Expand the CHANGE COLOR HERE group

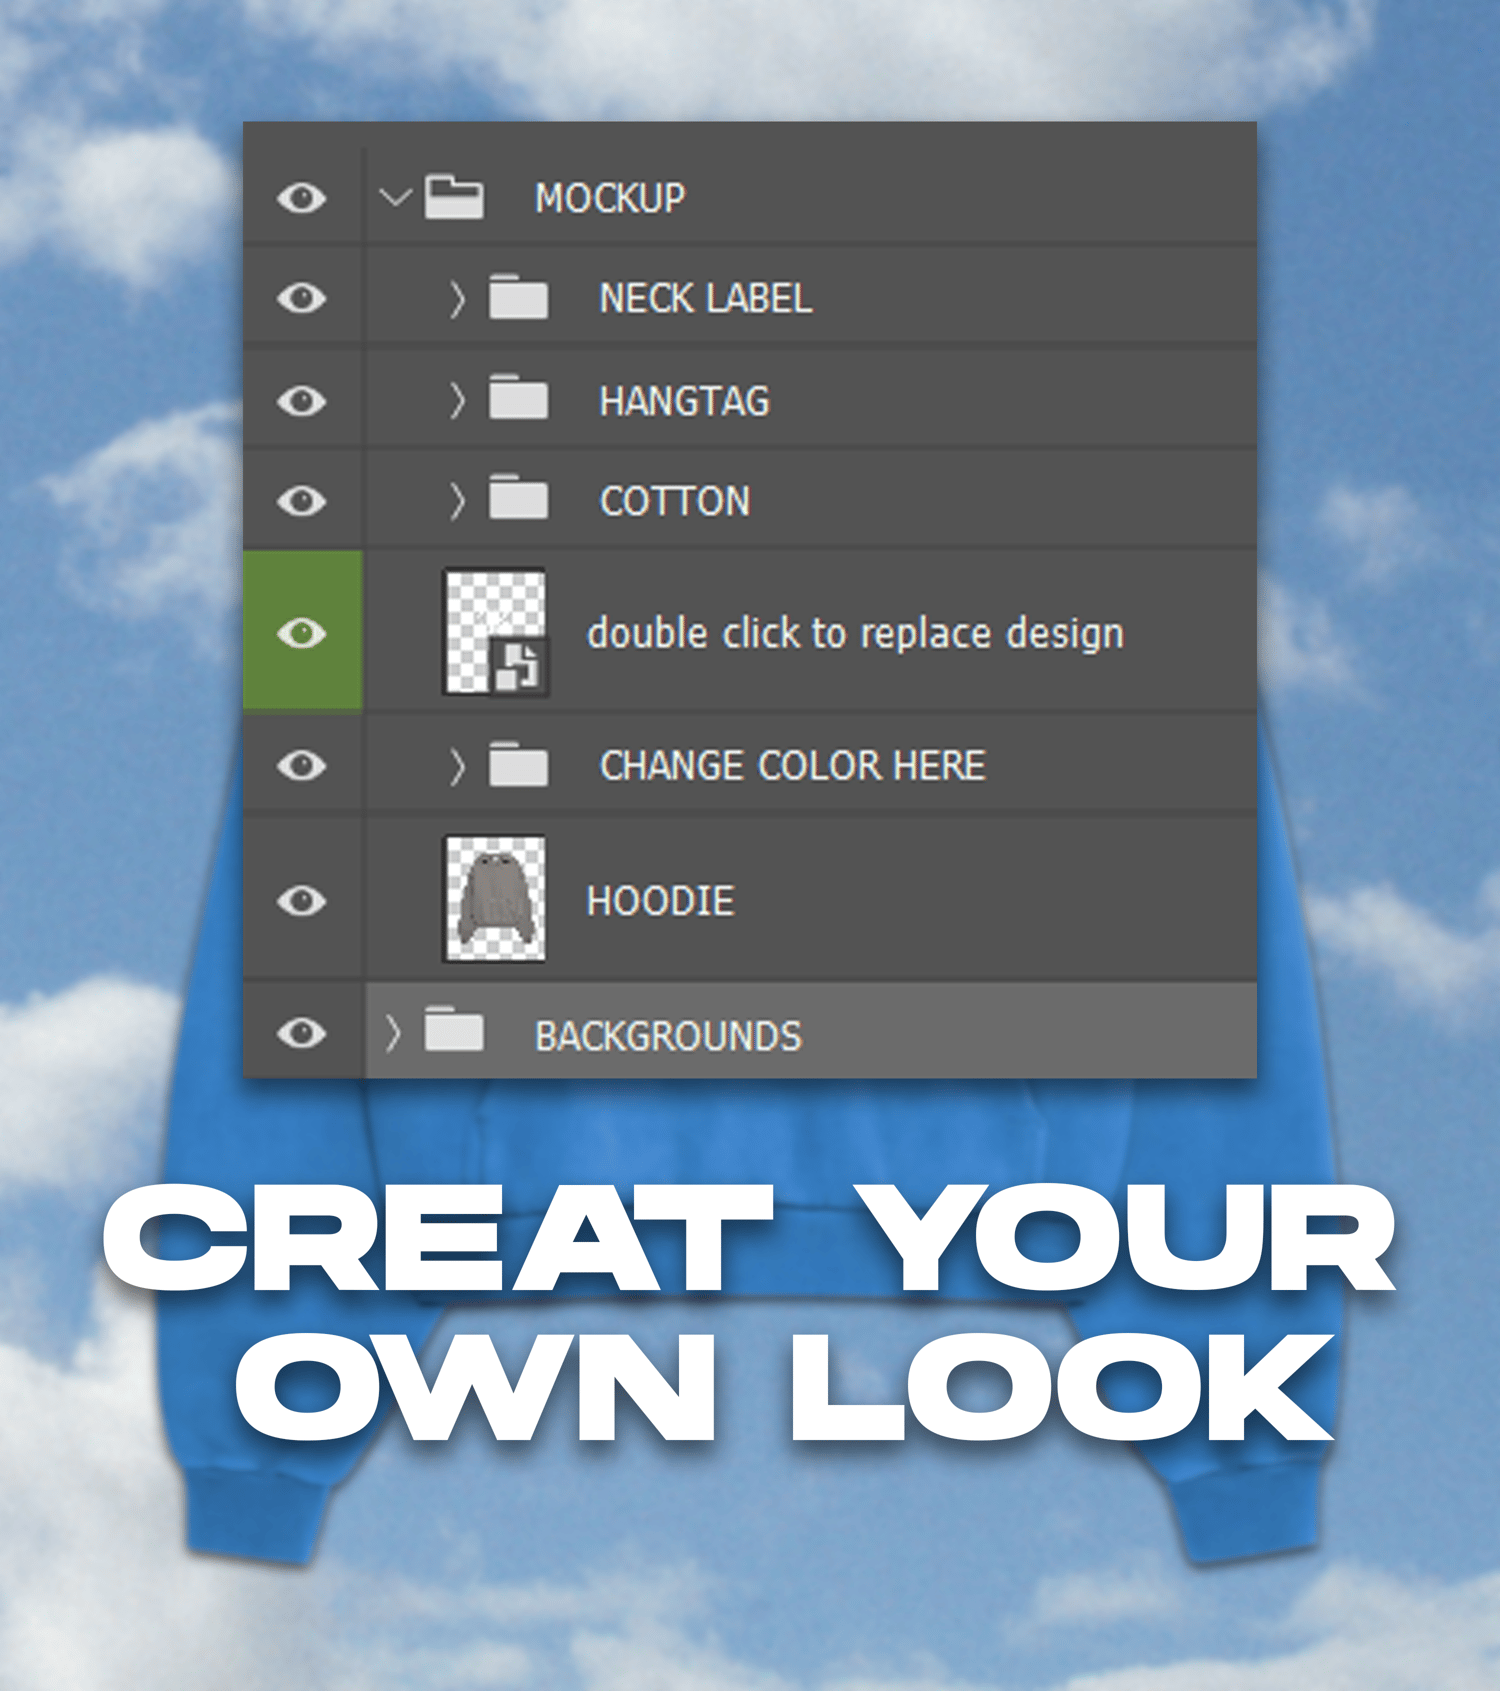[457, 767]
